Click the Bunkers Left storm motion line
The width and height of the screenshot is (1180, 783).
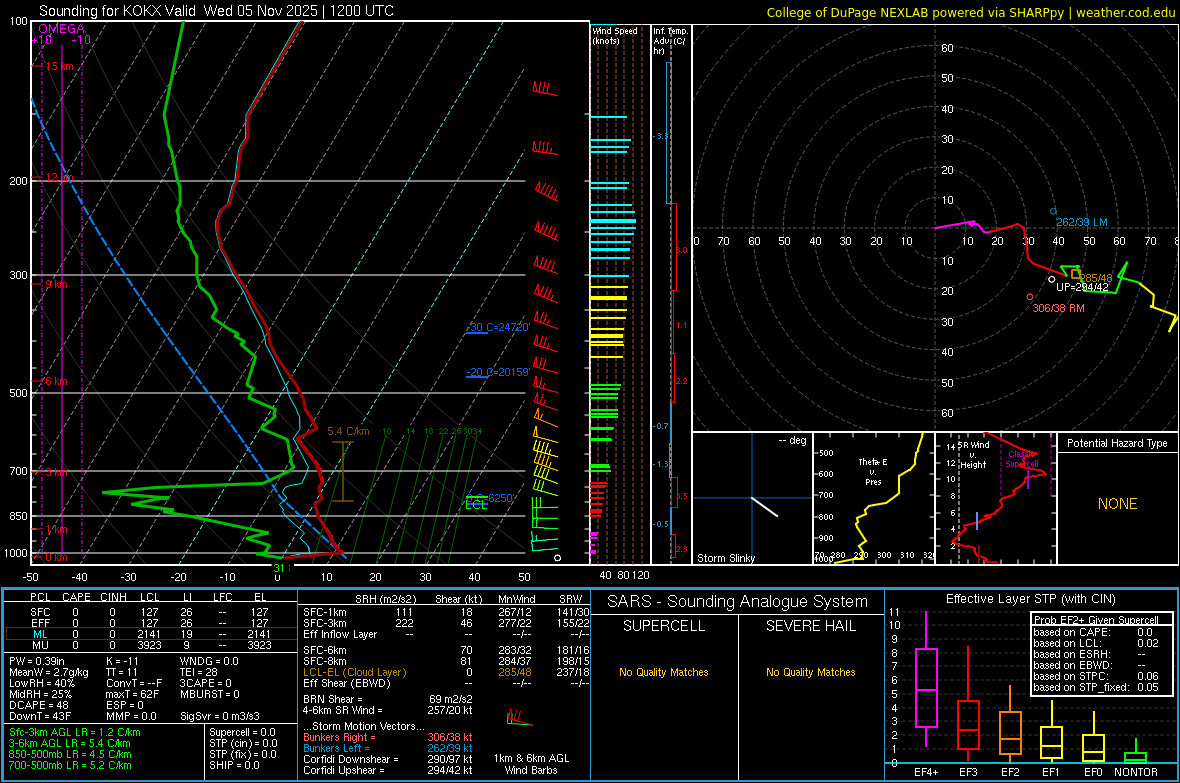pos(388,748)
